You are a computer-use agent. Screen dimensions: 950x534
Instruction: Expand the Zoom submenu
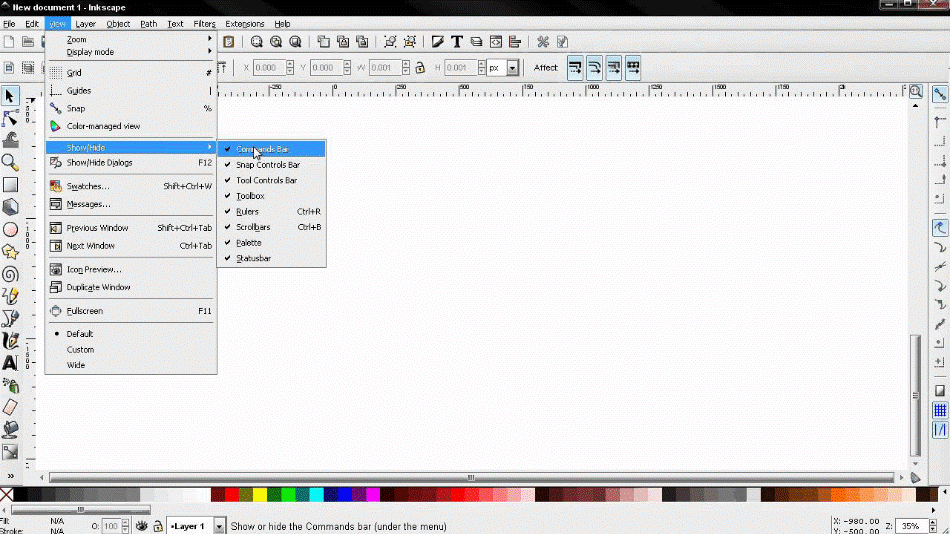click(x=131, y=39)
